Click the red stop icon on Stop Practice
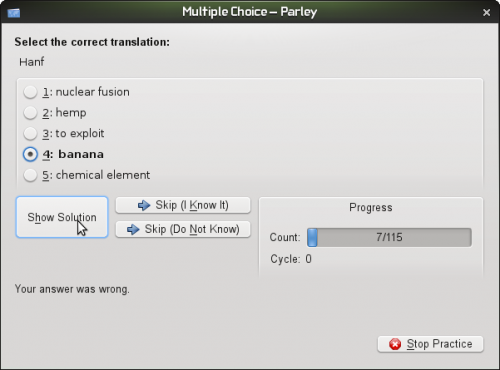Screen dimensions: 500x370 tap(395, 344)
